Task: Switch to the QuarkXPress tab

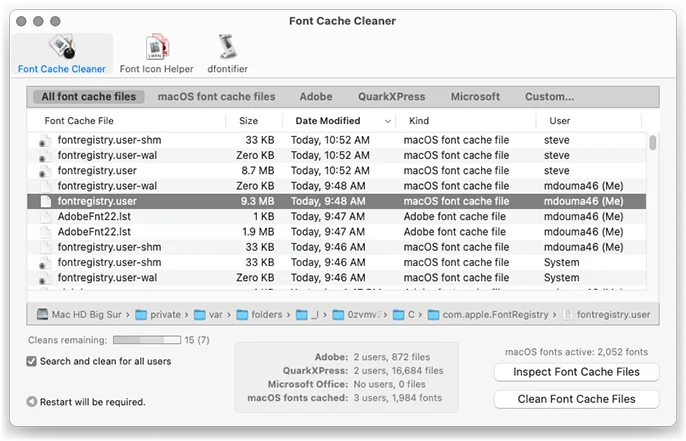Action: point(392,97)
